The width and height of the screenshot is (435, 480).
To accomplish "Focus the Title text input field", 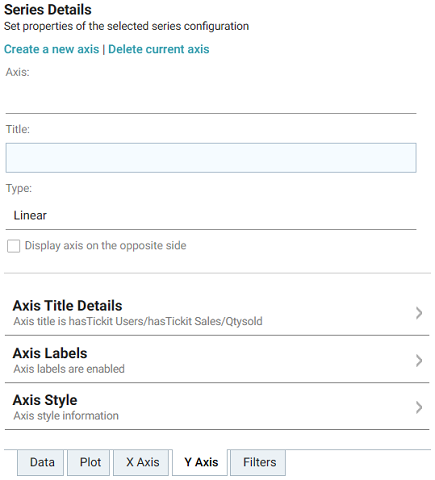I will pyautogui.click(x=211, y=158).
